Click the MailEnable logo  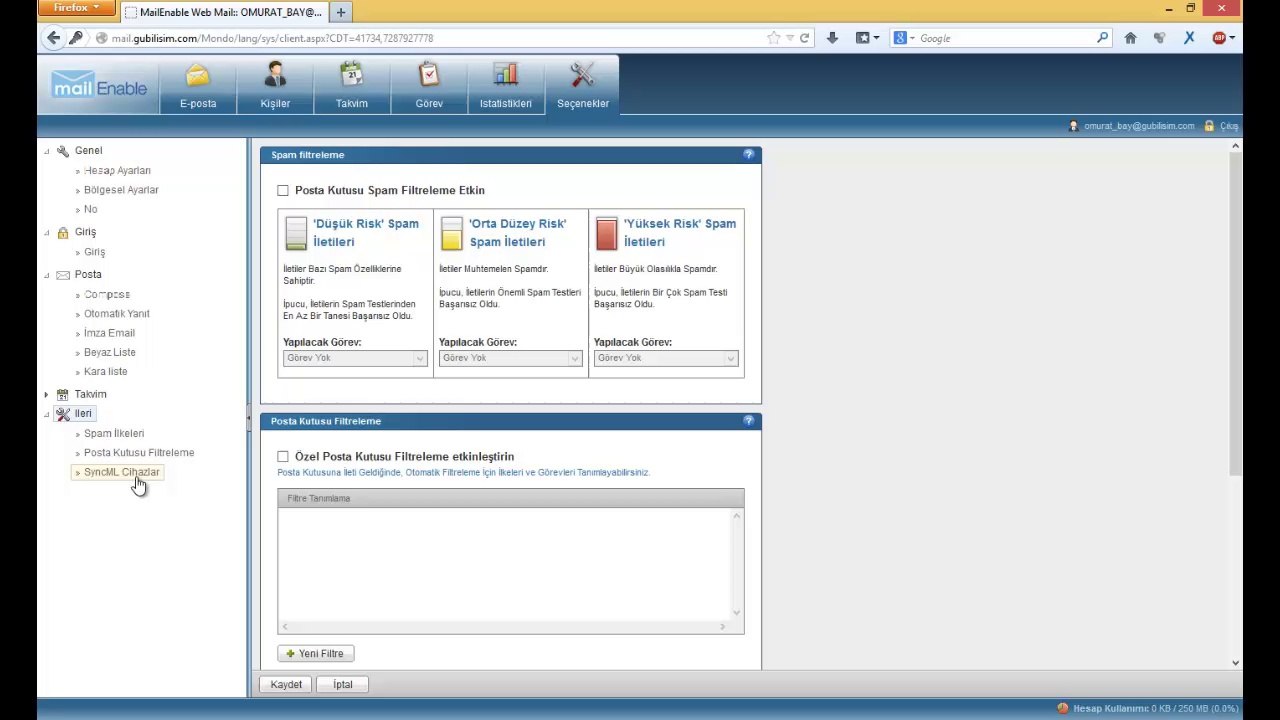[99, 85]
